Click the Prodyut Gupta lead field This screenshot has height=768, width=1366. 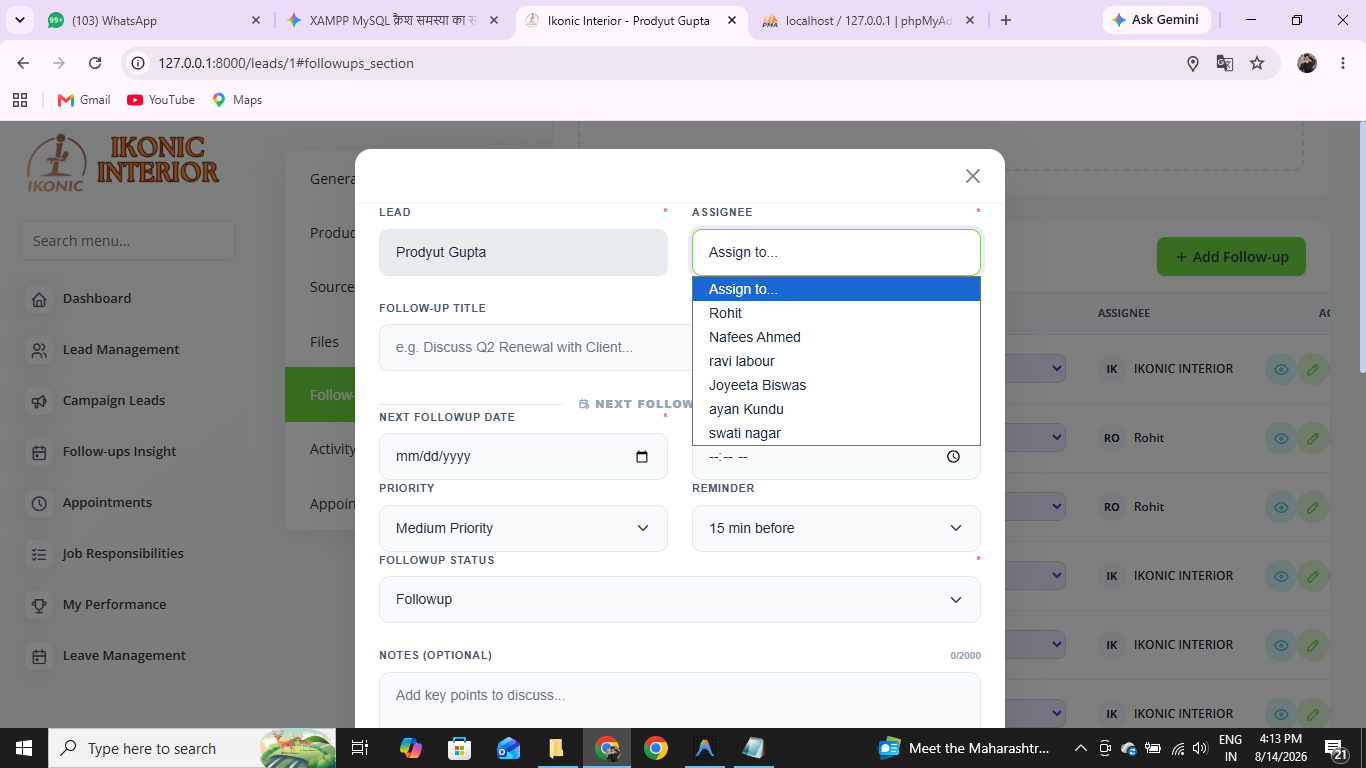tap(523, 252)
